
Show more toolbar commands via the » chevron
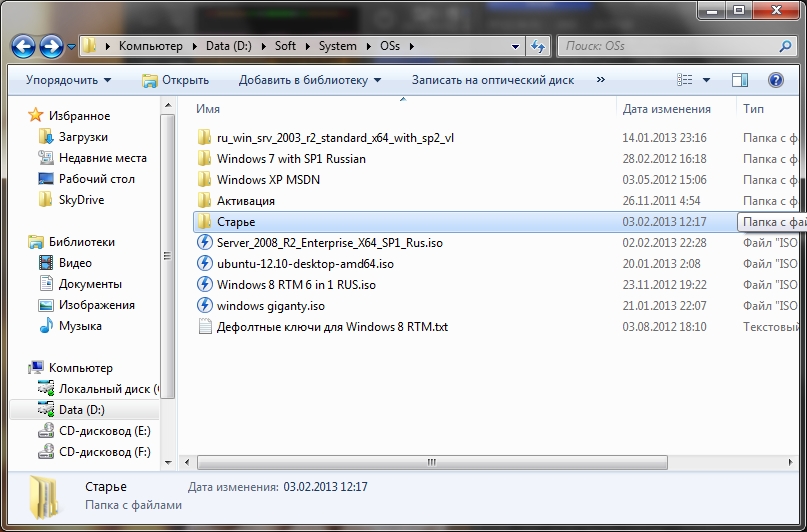pos(601,80)
